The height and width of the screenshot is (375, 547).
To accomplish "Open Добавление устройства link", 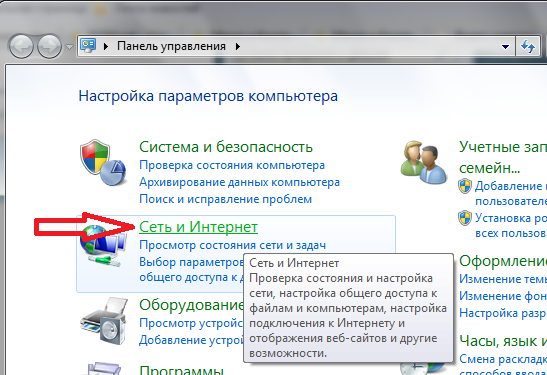I will pos(191,340).
